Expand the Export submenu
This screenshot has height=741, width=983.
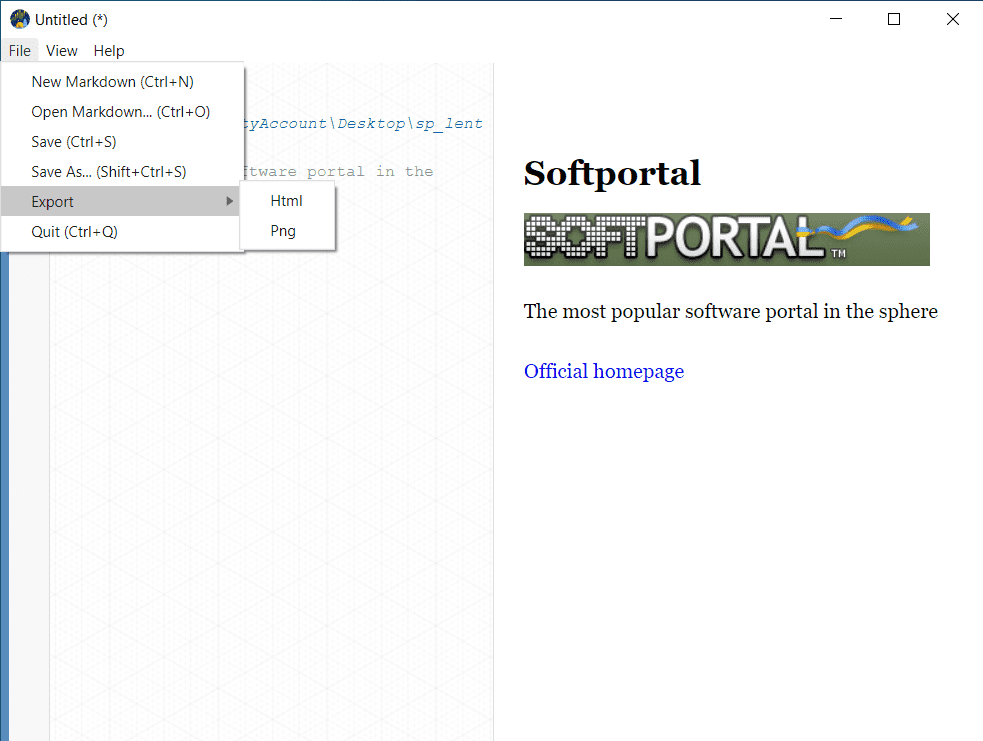click(120, 201)
